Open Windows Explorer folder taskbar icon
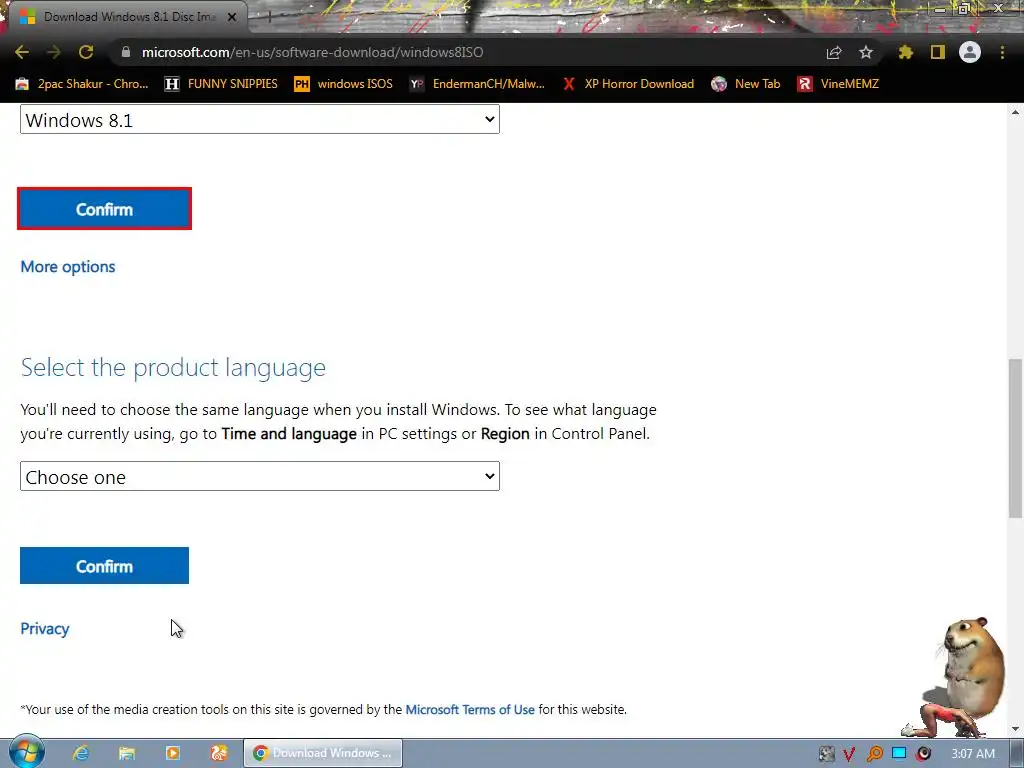Image resolution: width=1024 pixels, height=768 pixels. (x=127, y=753)
